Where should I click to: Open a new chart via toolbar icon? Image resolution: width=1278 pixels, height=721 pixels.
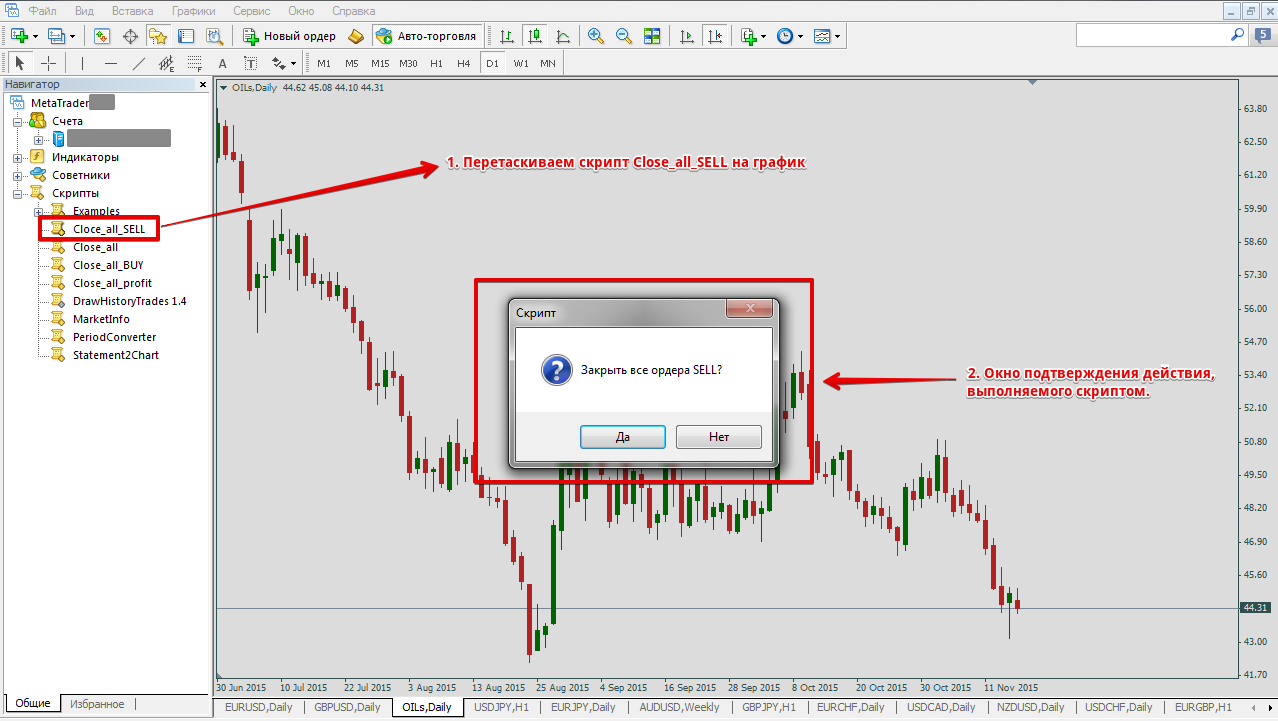(x=19, y=36)
